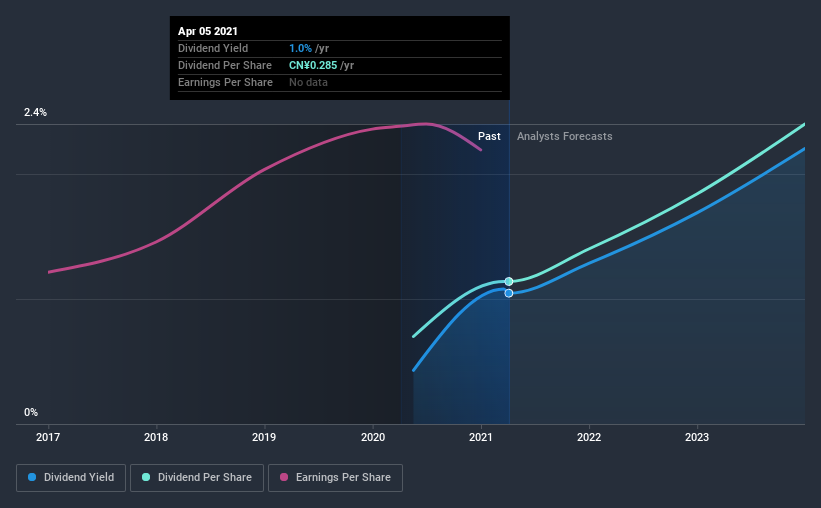The width and height of the screenshot is (821, 508).
Task: Click the 'No data' earnings value in tooltip
Action: coord(308,82)
